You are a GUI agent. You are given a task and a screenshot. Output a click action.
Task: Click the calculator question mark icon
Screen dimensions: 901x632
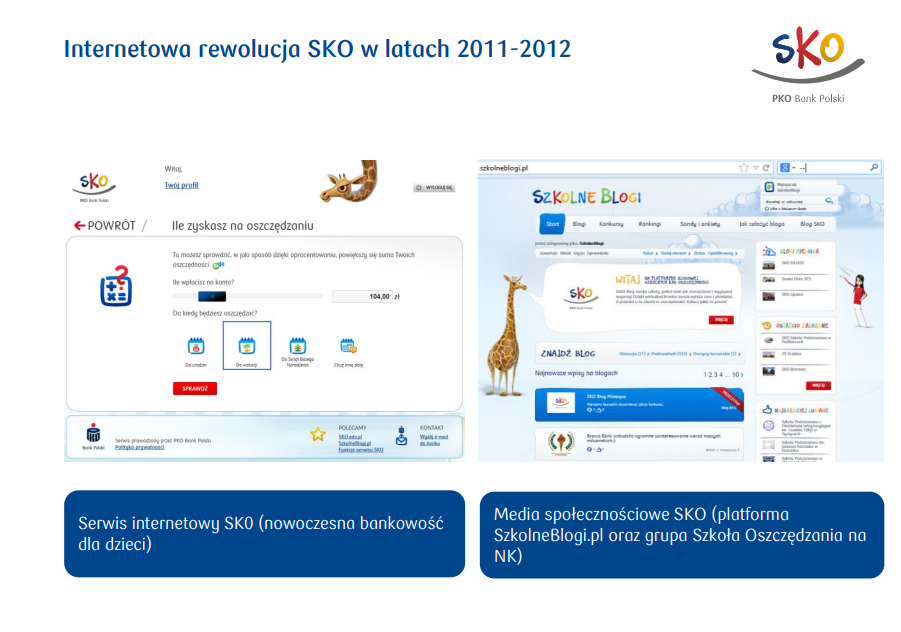click(x=116, y=286)
